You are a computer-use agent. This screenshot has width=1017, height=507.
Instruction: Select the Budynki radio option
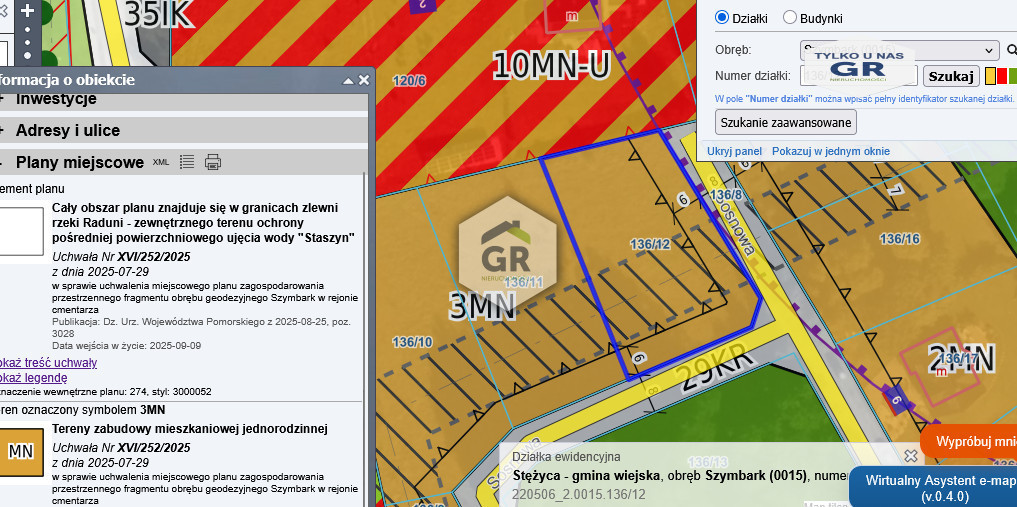(789, 18)
